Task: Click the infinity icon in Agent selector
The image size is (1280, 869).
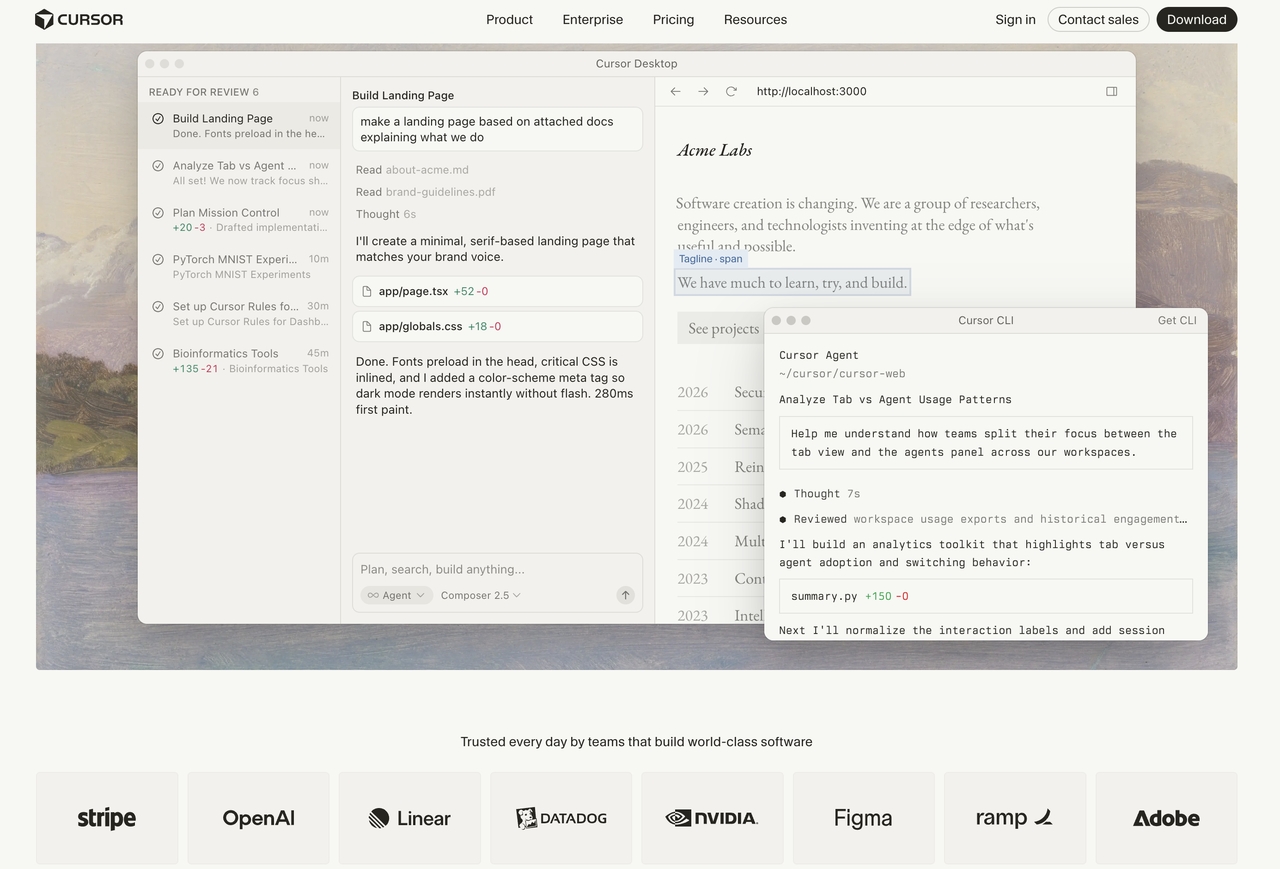Action: tap(373, 595)
